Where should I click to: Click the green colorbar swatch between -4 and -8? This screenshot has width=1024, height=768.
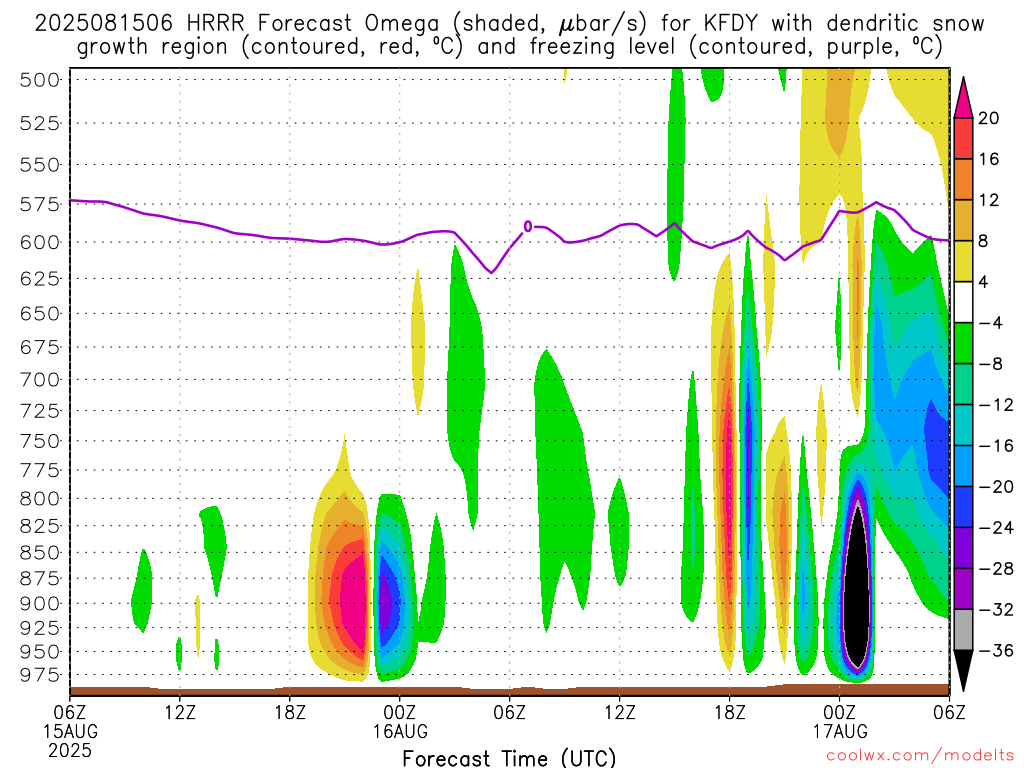tap(963, 344)
